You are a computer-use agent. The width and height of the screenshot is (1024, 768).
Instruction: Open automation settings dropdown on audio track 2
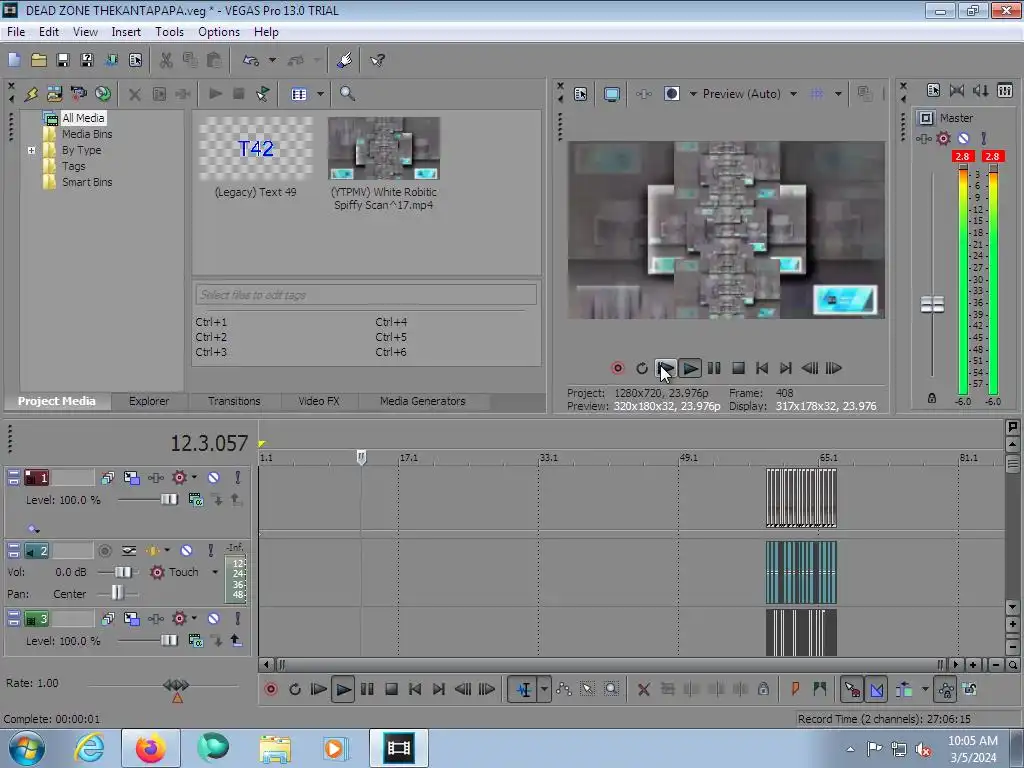click(167, 551)
